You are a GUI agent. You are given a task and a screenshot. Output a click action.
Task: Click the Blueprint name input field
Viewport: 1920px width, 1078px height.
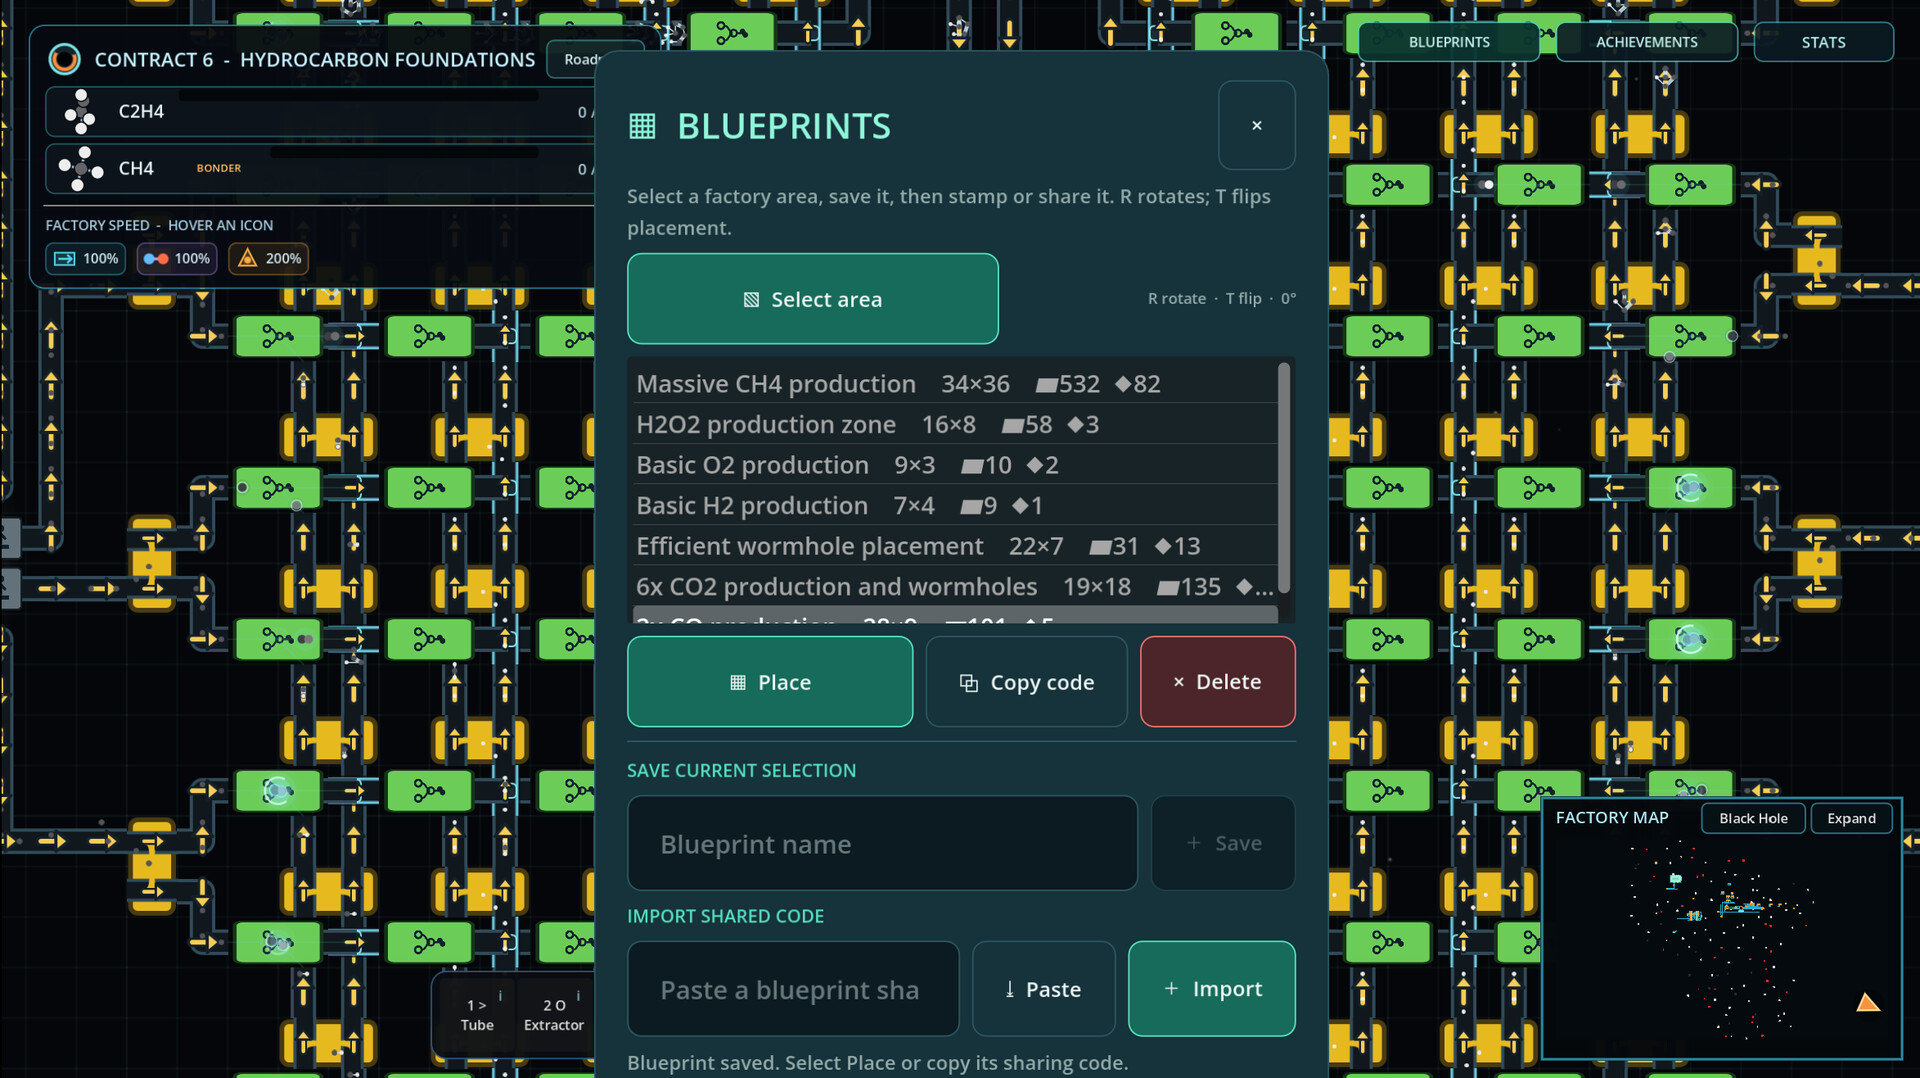click(x=882, y=843)
